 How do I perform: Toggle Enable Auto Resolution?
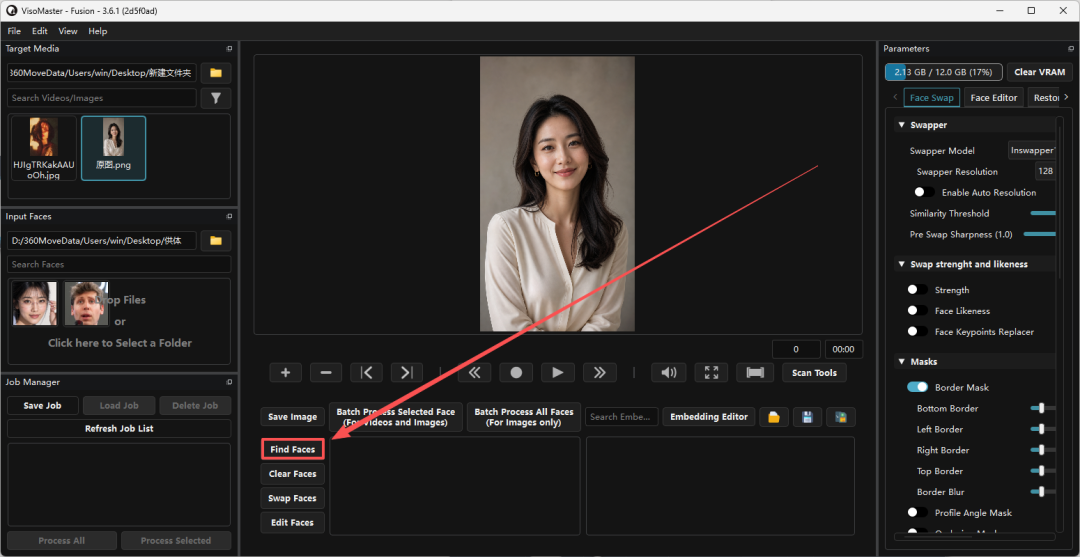coord(924,192)
